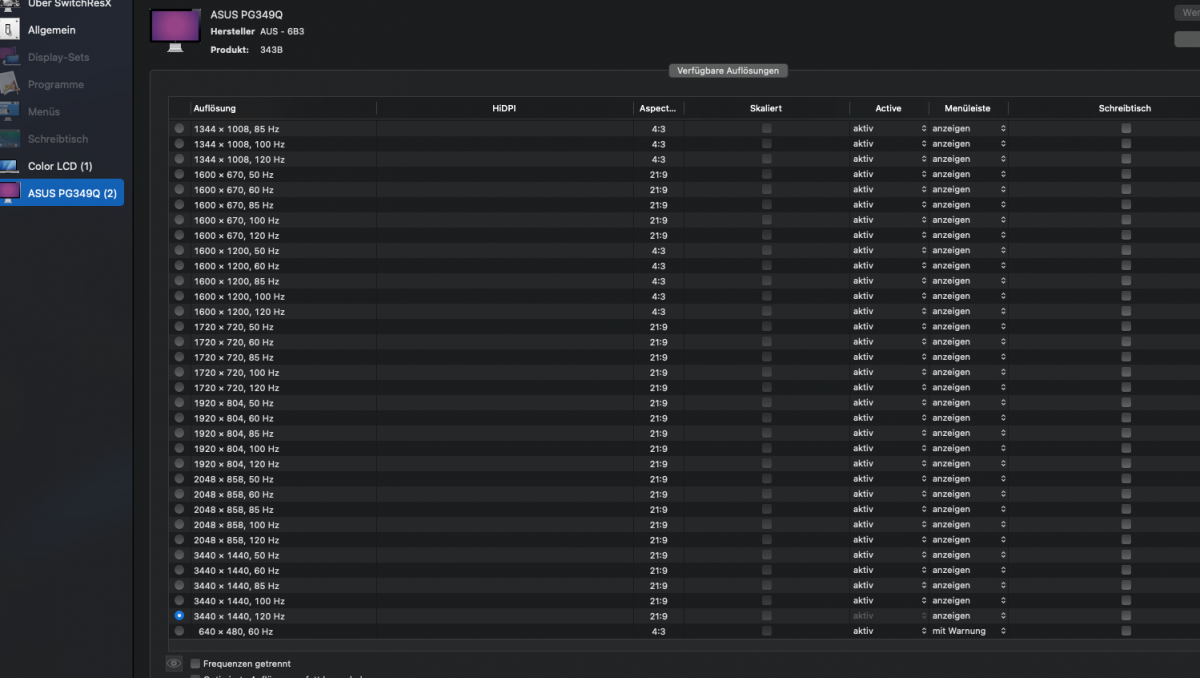1200x678 pixels.
Task: Open Active dropdown for 1344 × 1008, 120 Hz
Action: tap(889, 159)
